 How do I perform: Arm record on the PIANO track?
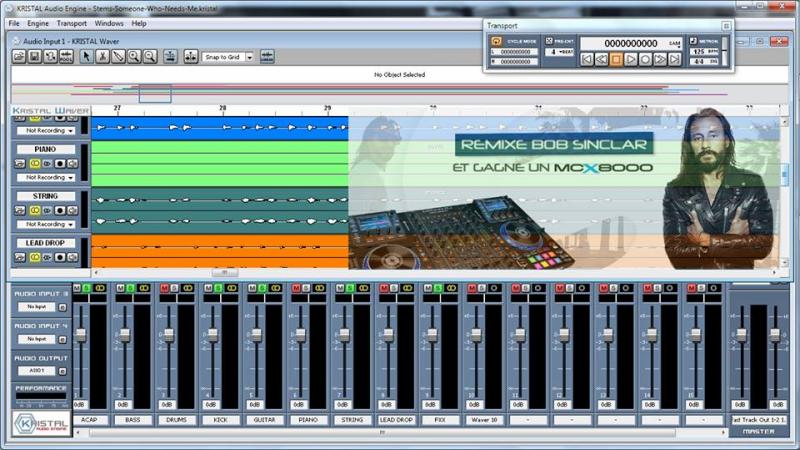(x=60, y=164)
